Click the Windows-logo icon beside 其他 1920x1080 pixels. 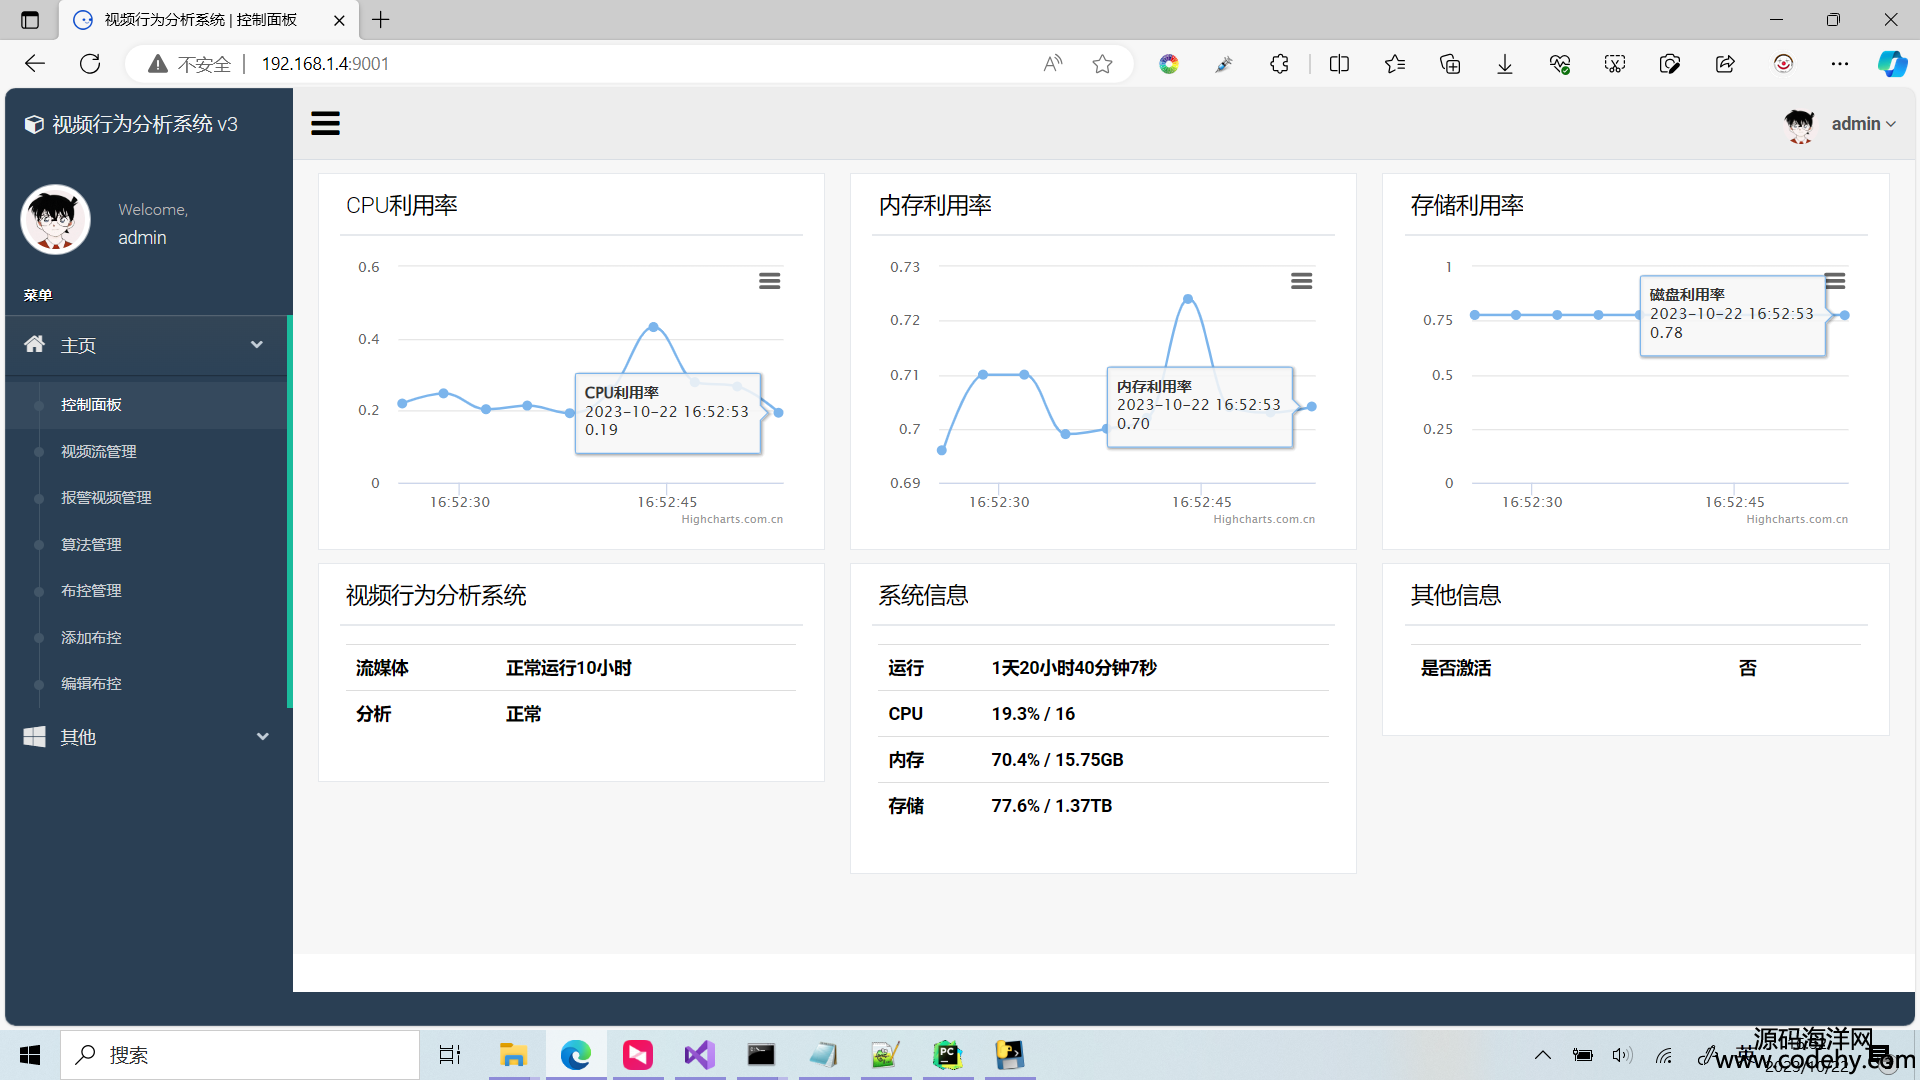coord(34,737)
